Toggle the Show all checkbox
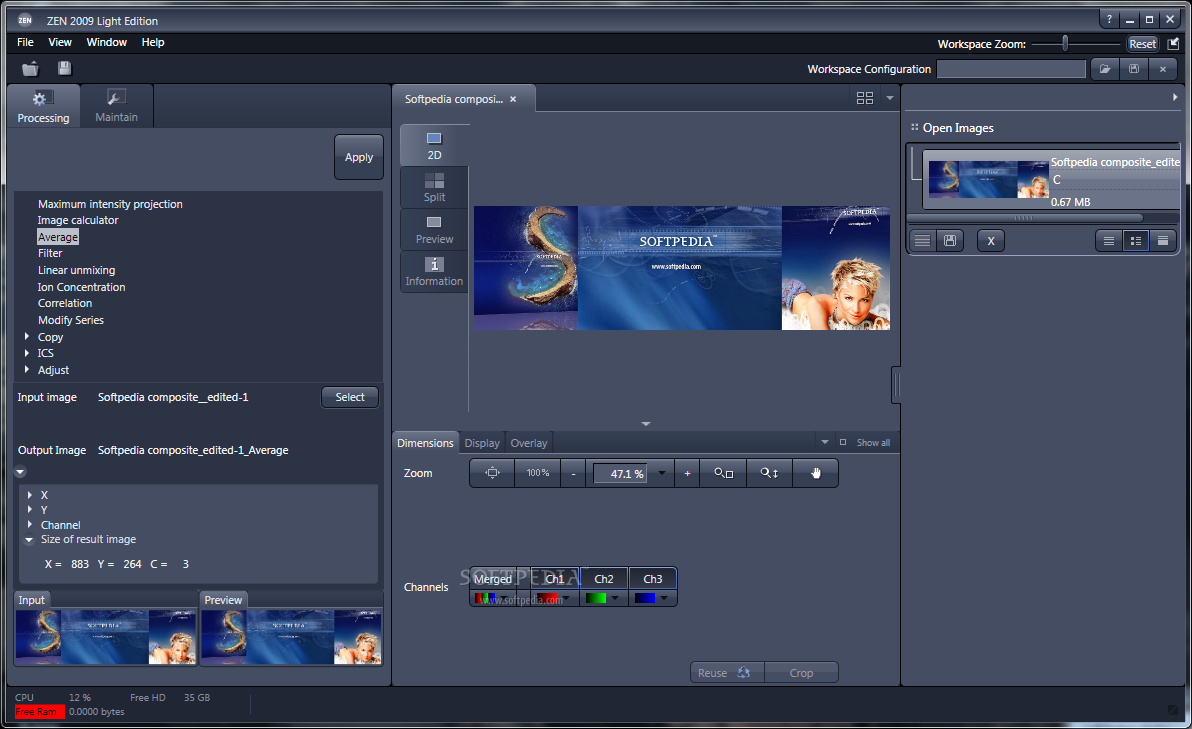The height and width of the screenshot is (729, 1192). coord(842,442)
